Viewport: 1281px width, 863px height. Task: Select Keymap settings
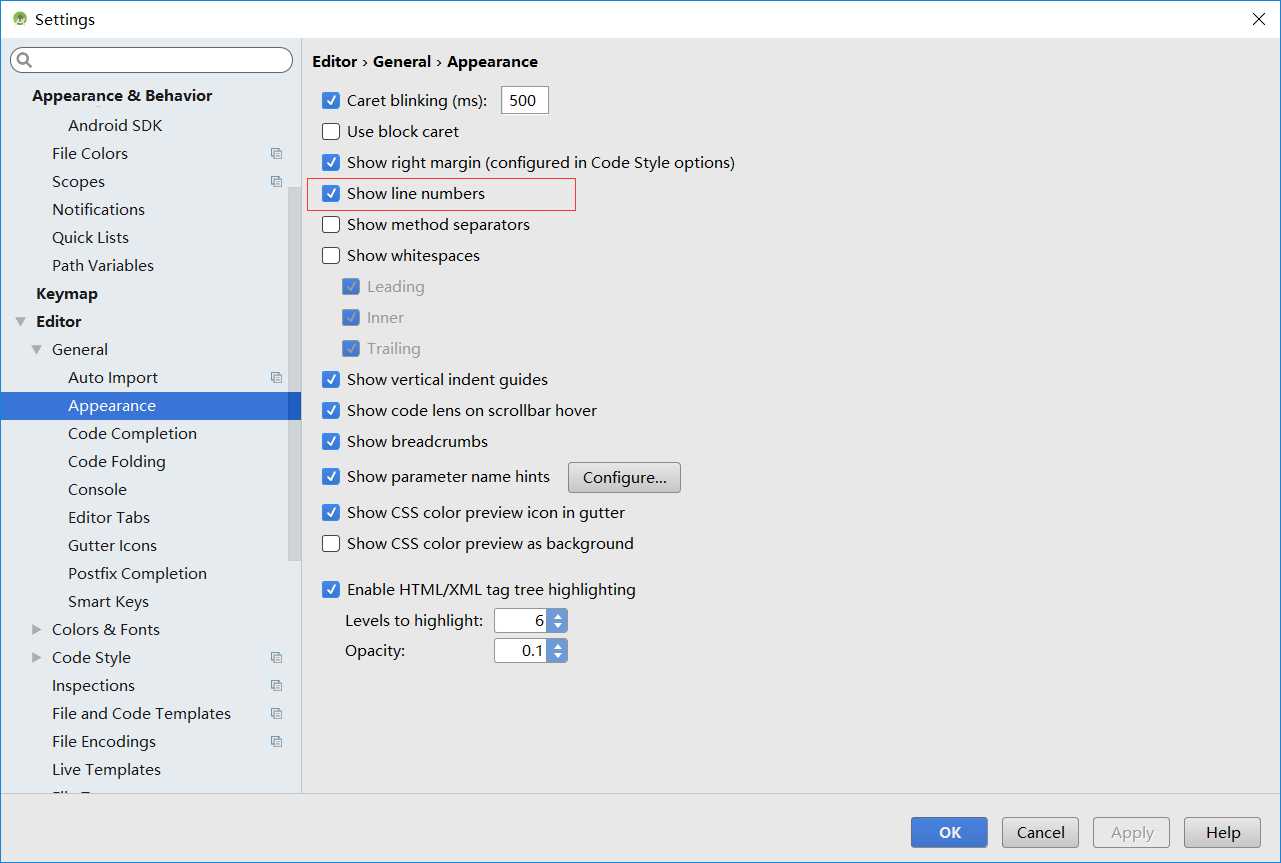[67, 294]
